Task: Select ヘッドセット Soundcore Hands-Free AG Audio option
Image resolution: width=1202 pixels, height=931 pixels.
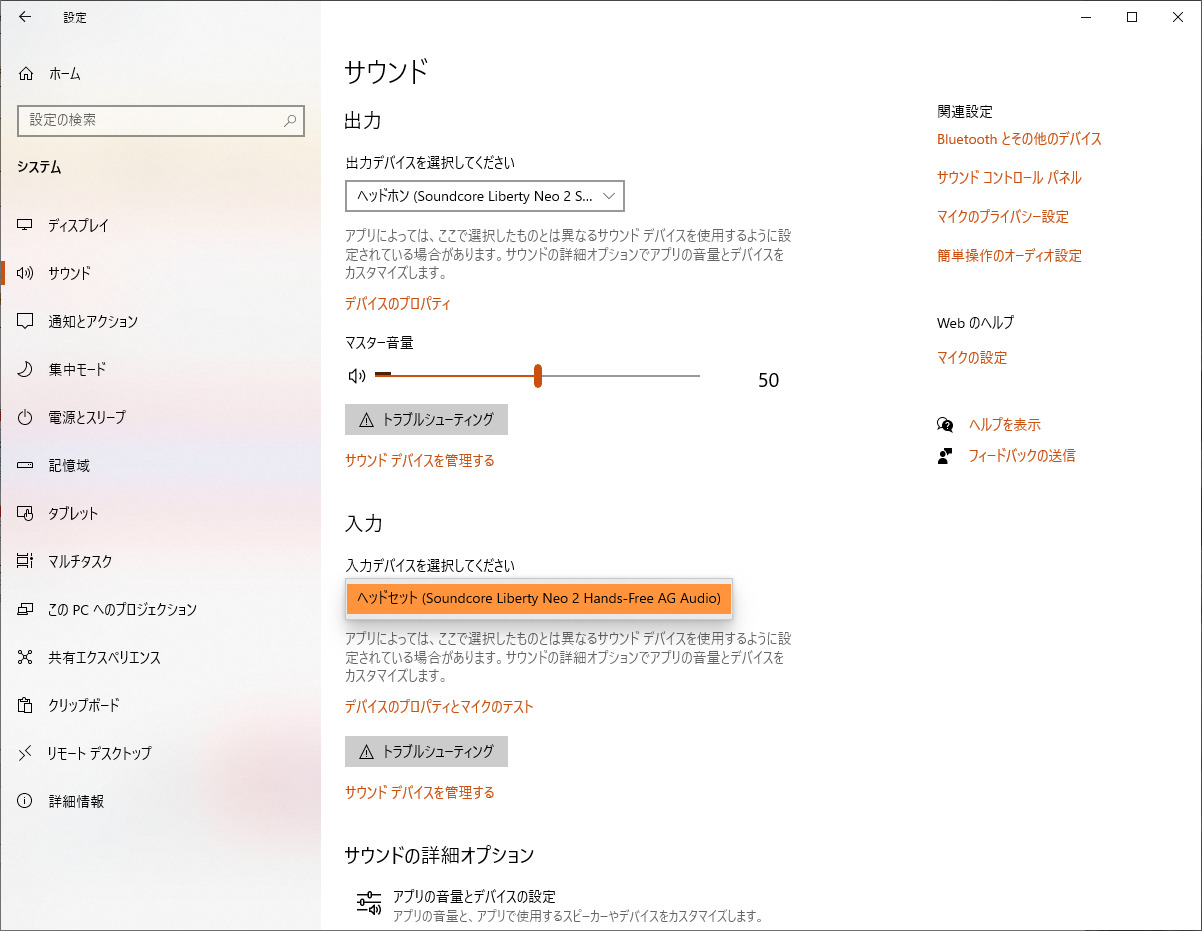Action: pos(539,598)
